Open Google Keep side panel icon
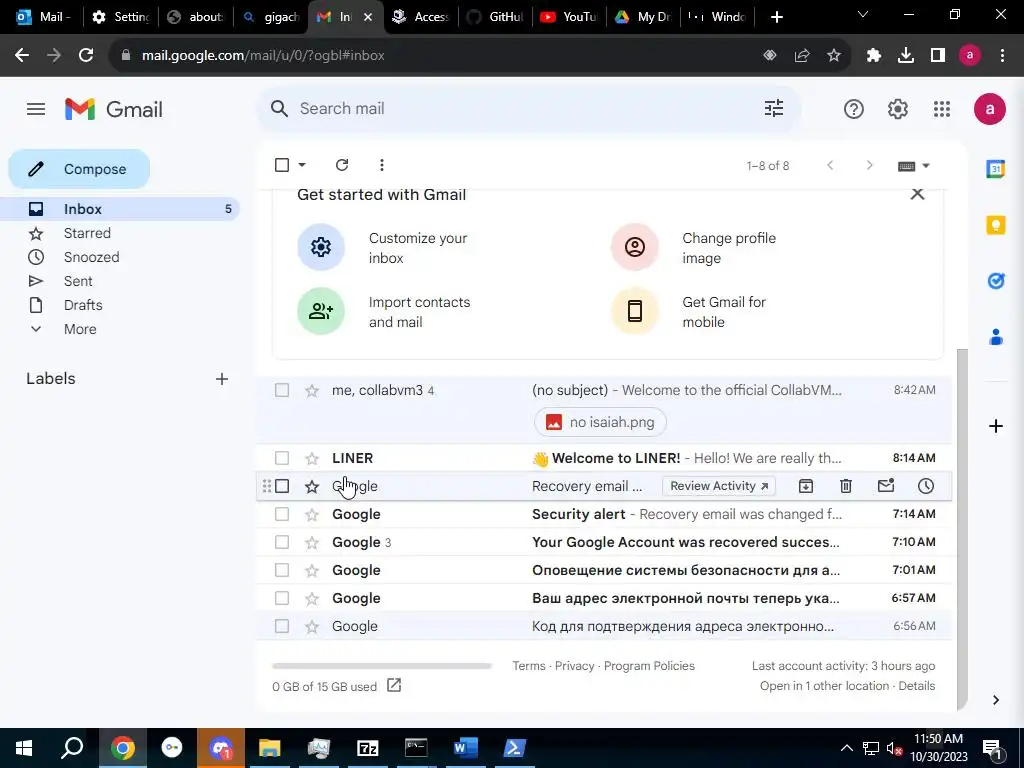1024x768 pixels. point(995,225)
